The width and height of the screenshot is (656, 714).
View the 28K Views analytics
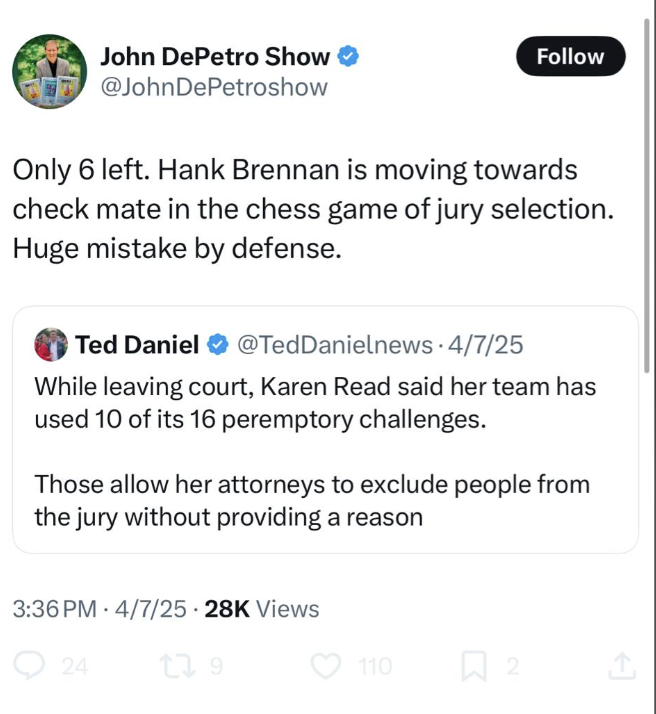[x=261, y=609]
